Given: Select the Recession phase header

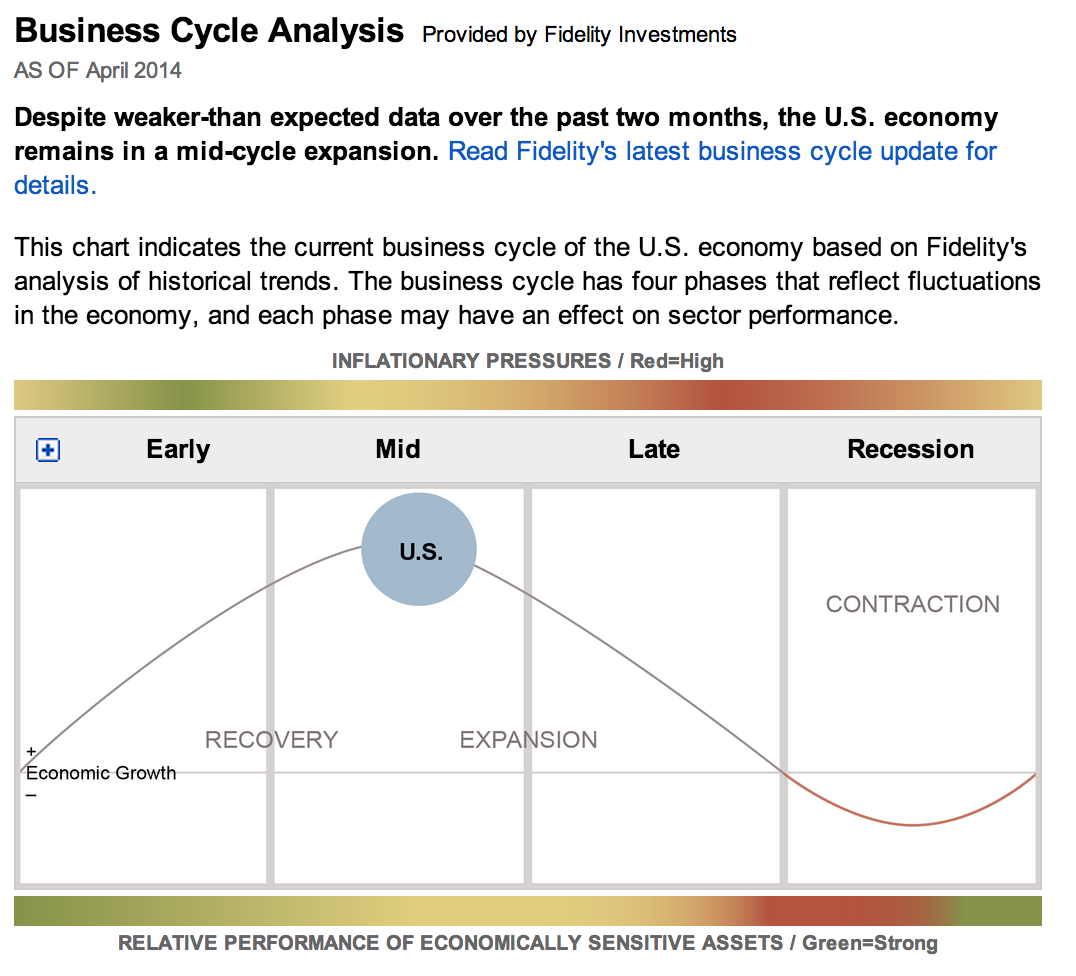Looking at the screenshot, I should tap(910, 450).
